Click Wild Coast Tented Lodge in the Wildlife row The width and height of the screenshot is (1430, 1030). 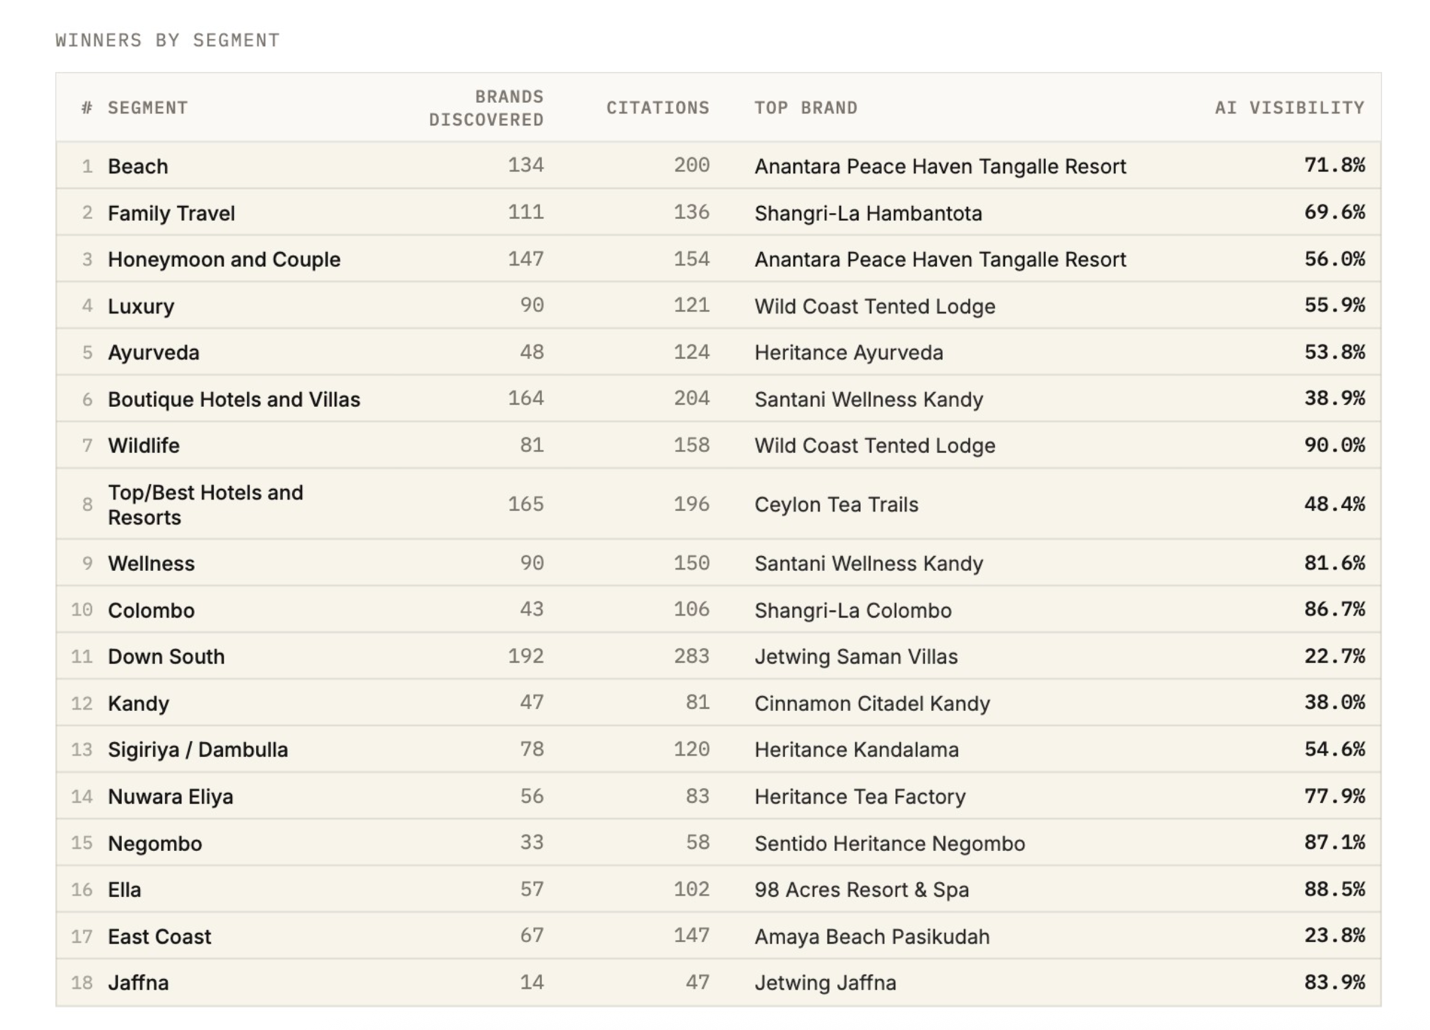(x=875, y=445)
